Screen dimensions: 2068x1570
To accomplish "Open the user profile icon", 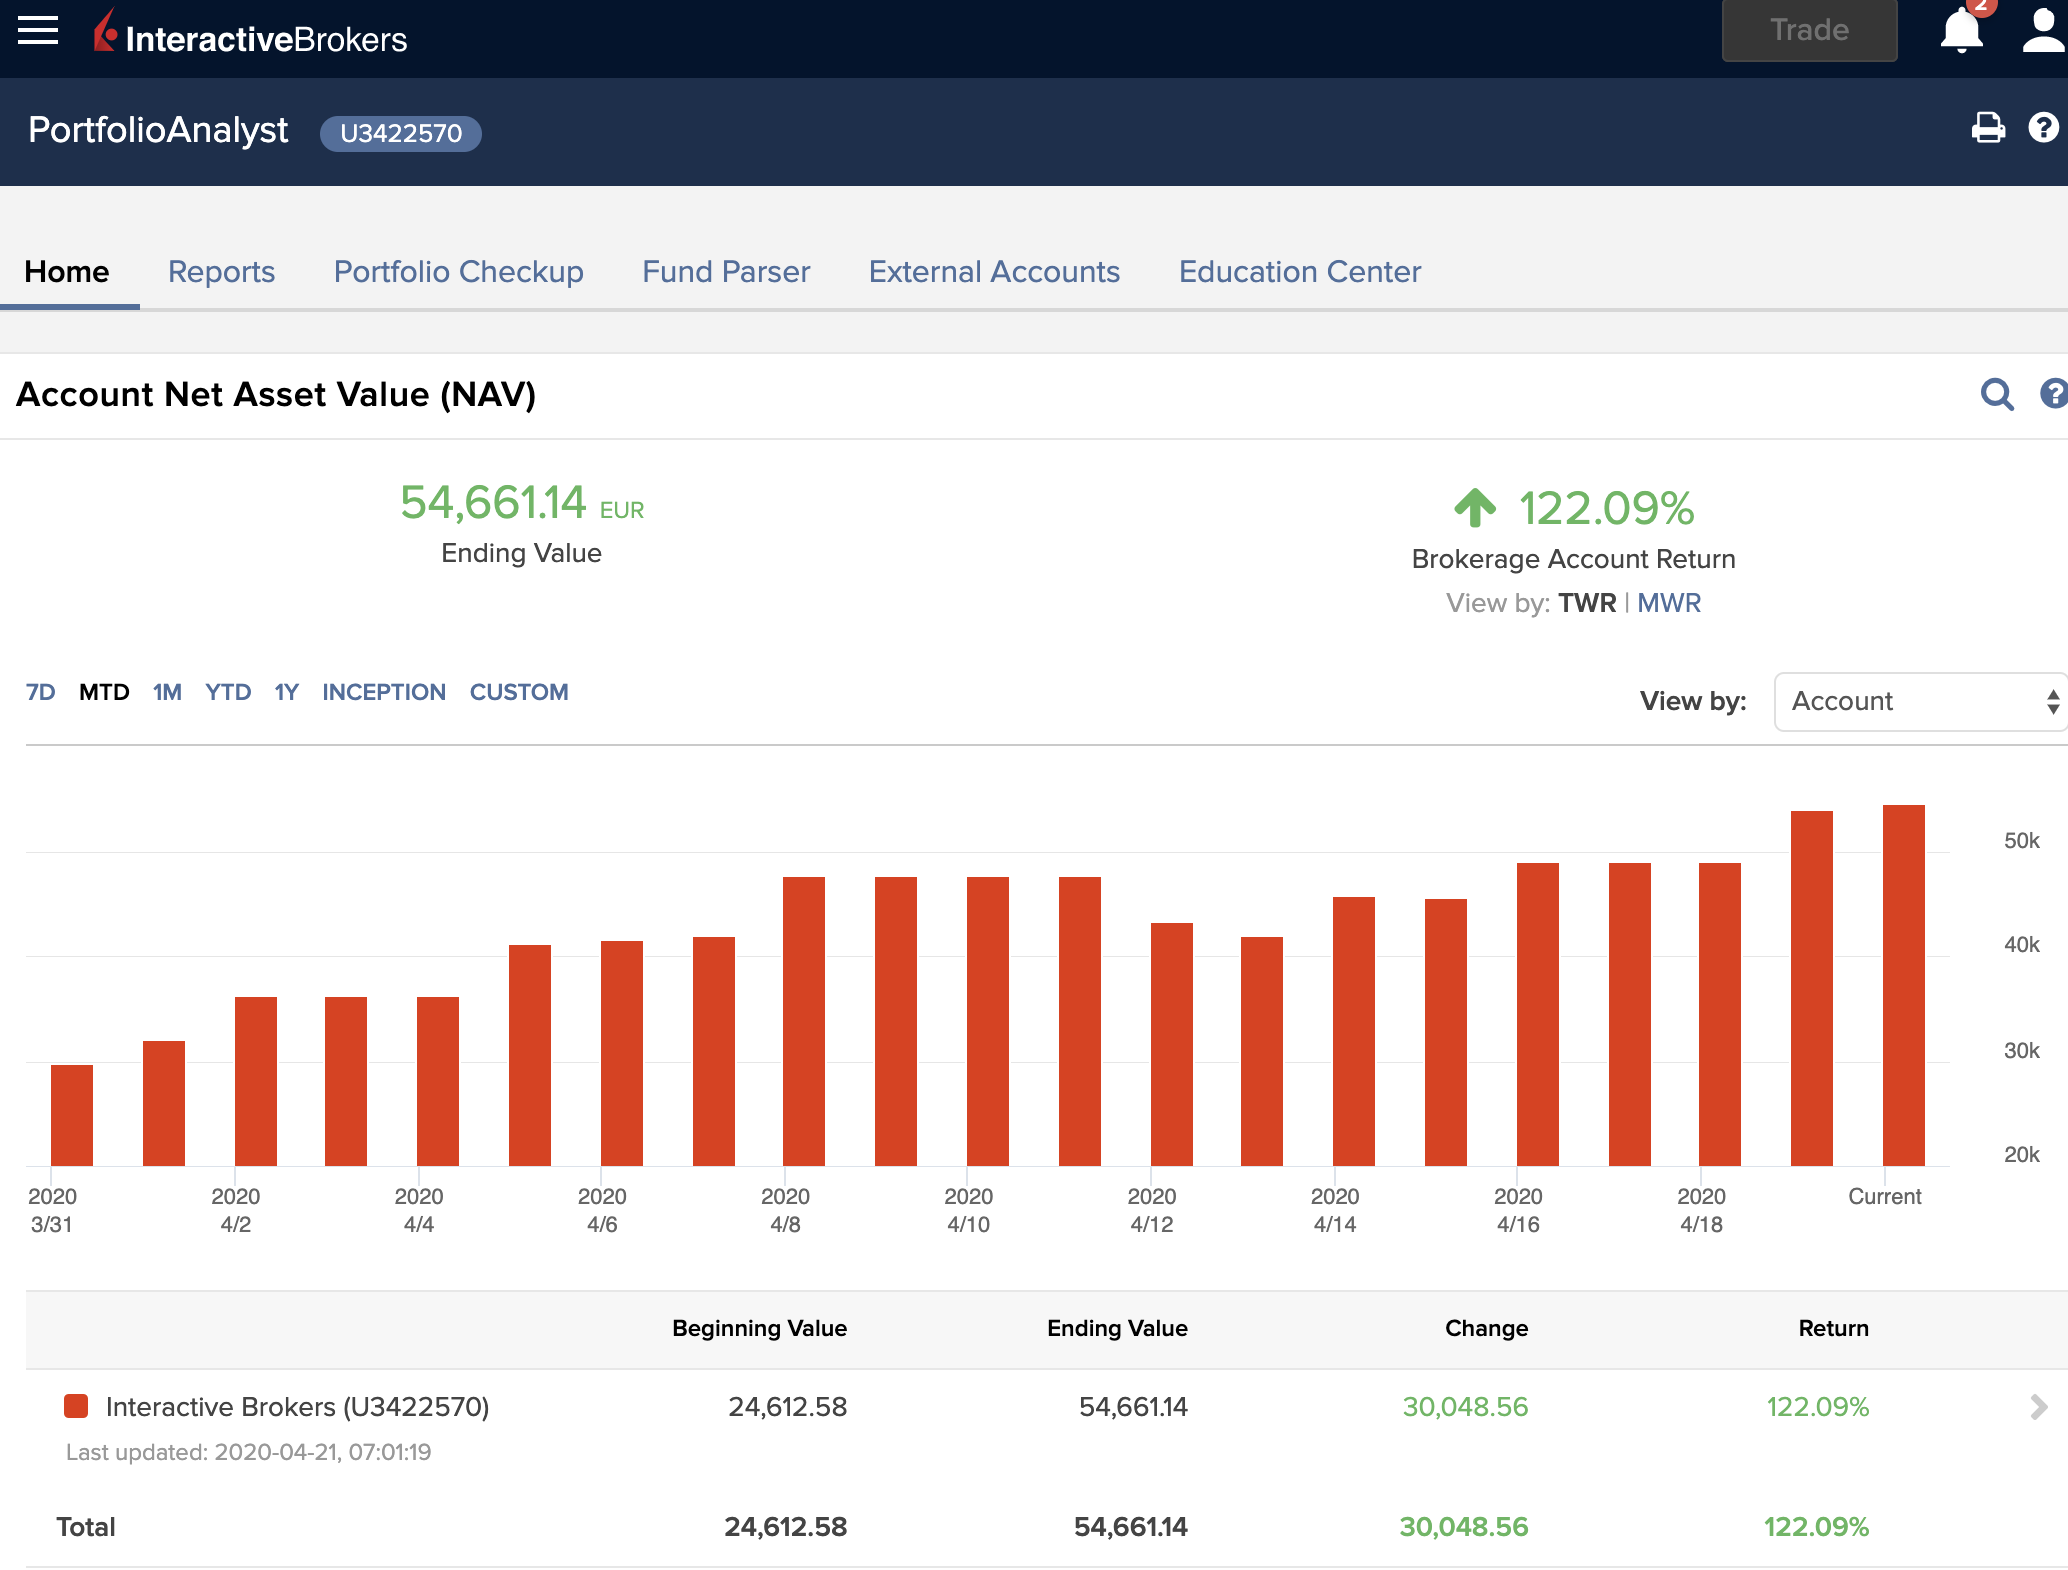I will [x=2042, y=30].
